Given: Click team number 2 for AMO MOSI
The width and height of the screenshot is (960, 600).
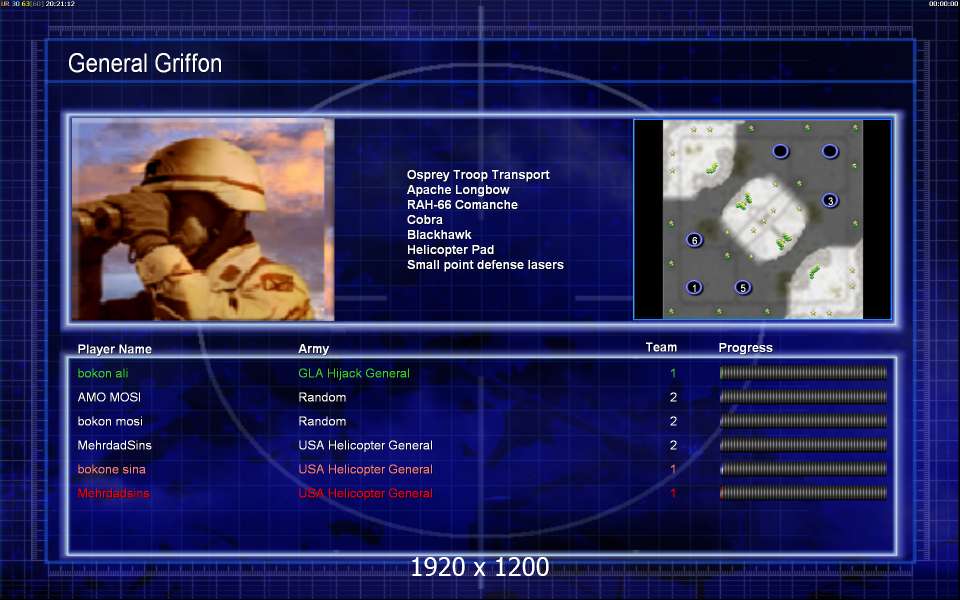Looking at the screenshot, I should click(x=673, y=397).
